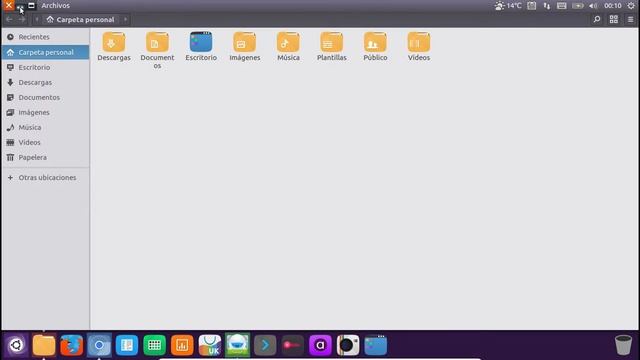Open the hamburger menu in the toolbar

631,19
